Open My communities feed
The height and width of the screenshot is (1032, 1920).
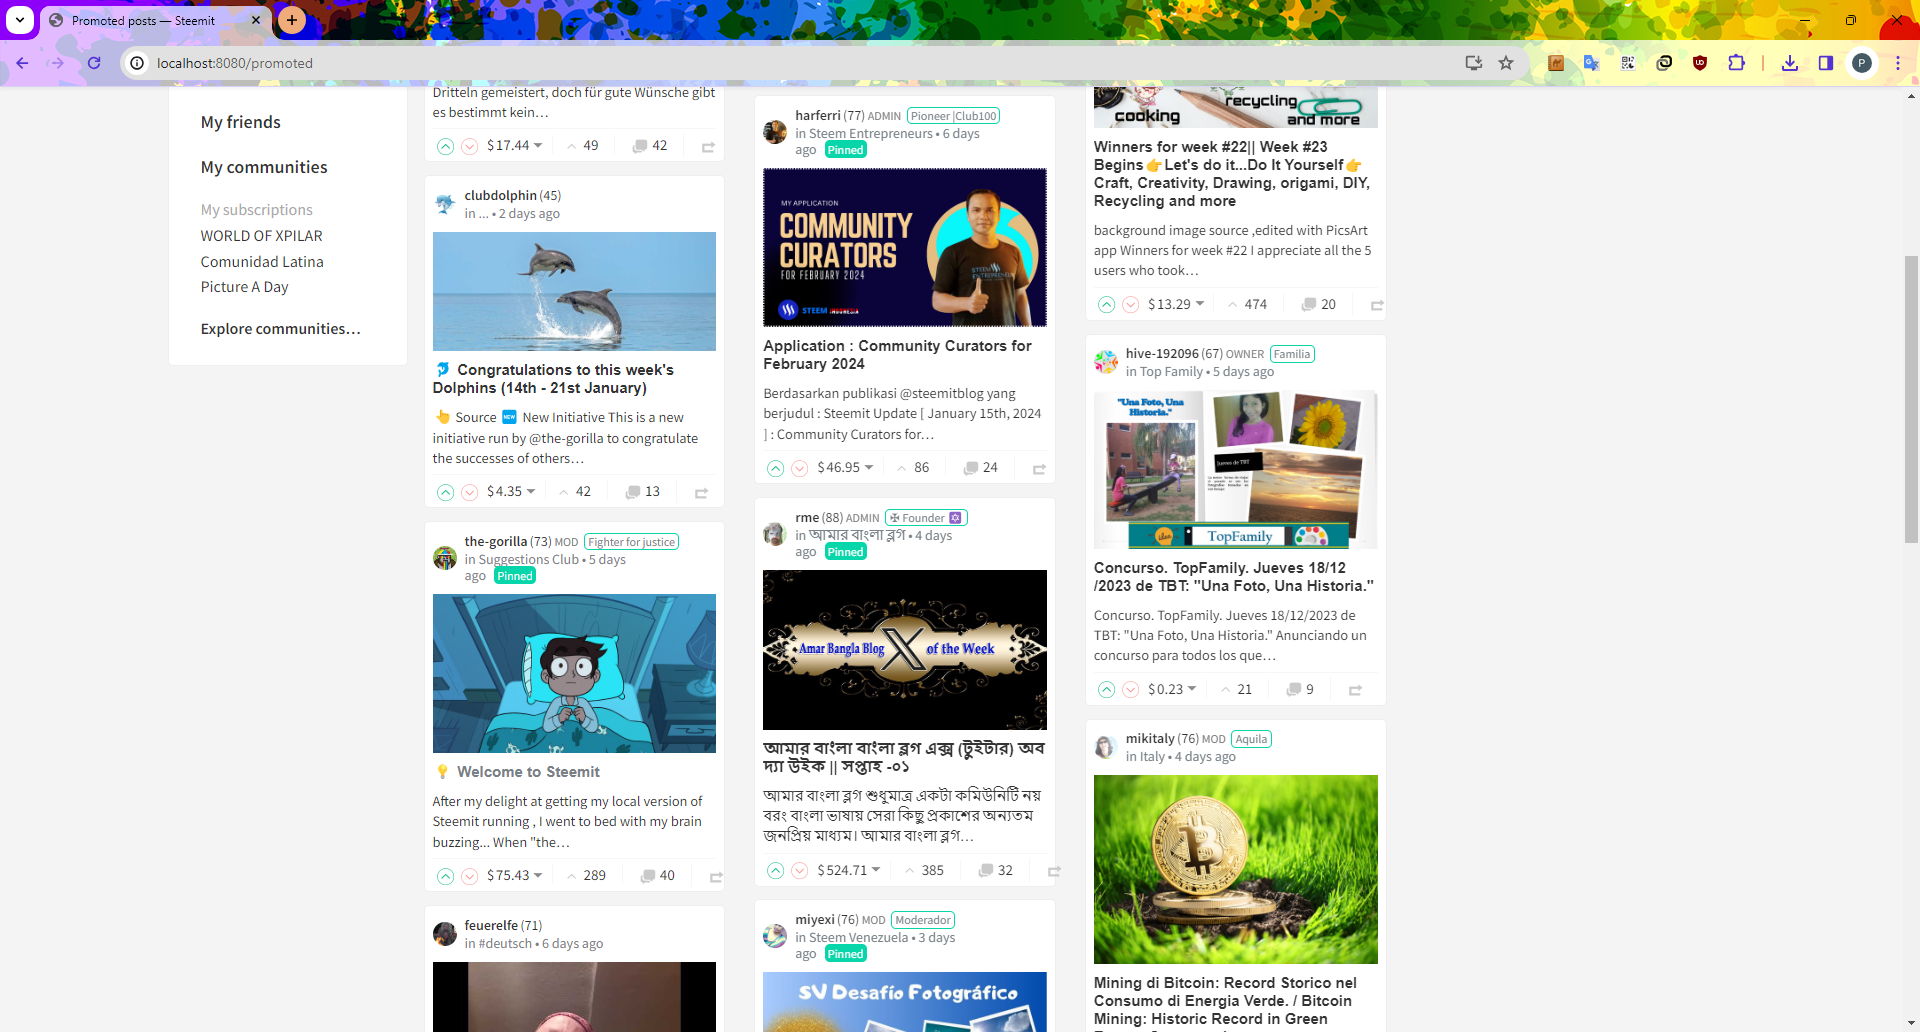264,167
